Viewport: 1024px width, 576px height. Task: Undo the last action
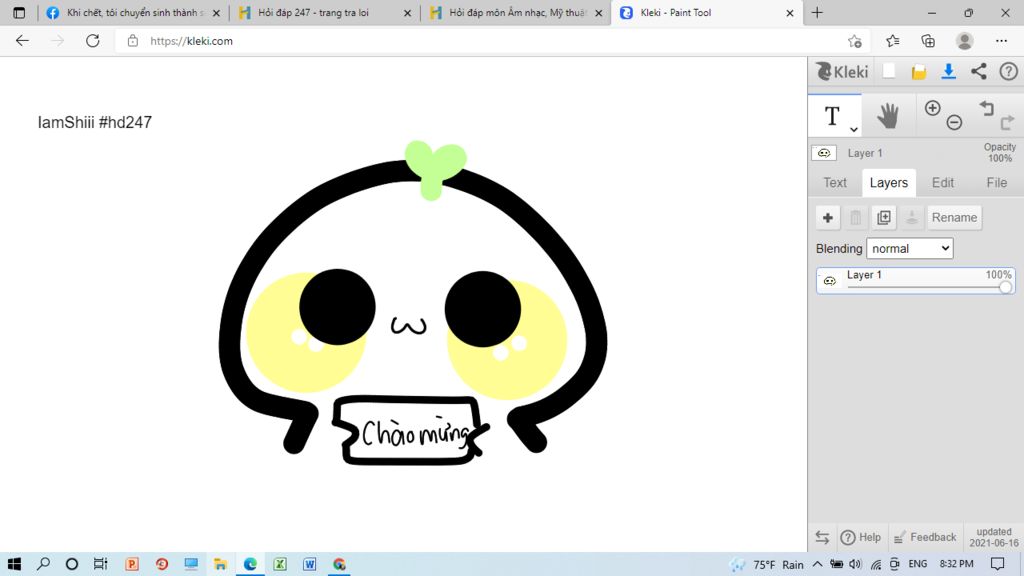pyautogui.click(x=986, y=108)
